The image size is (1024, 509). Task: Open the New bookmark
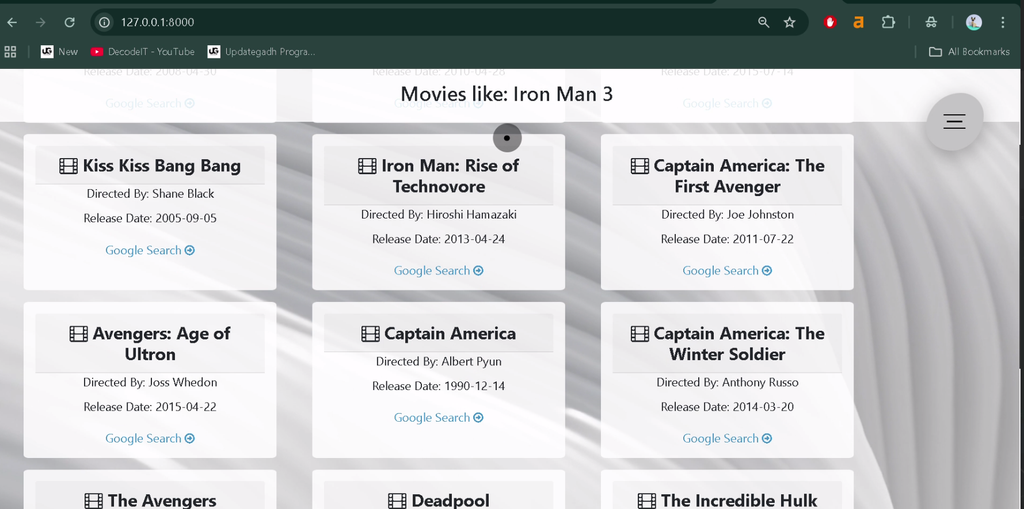coord(59,52)
